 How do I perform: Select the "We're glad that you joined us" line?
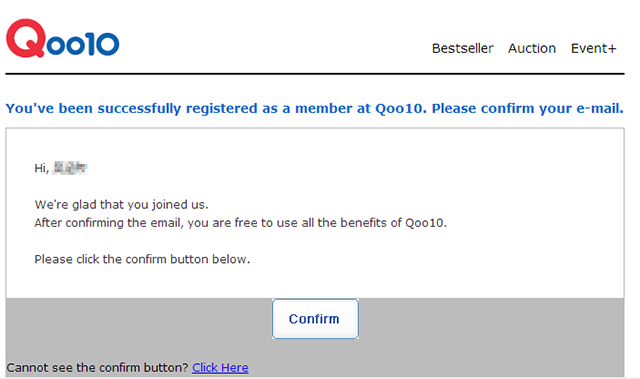pyautogui.click(x=121, y=204)
